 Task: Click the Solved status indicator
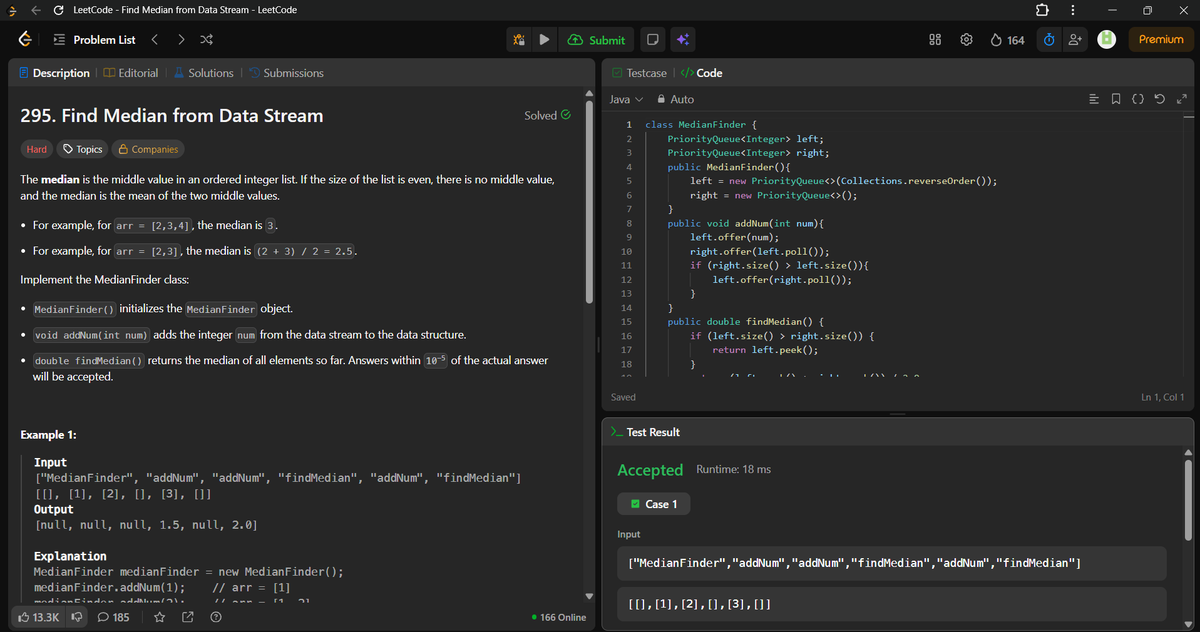[547, 115]
